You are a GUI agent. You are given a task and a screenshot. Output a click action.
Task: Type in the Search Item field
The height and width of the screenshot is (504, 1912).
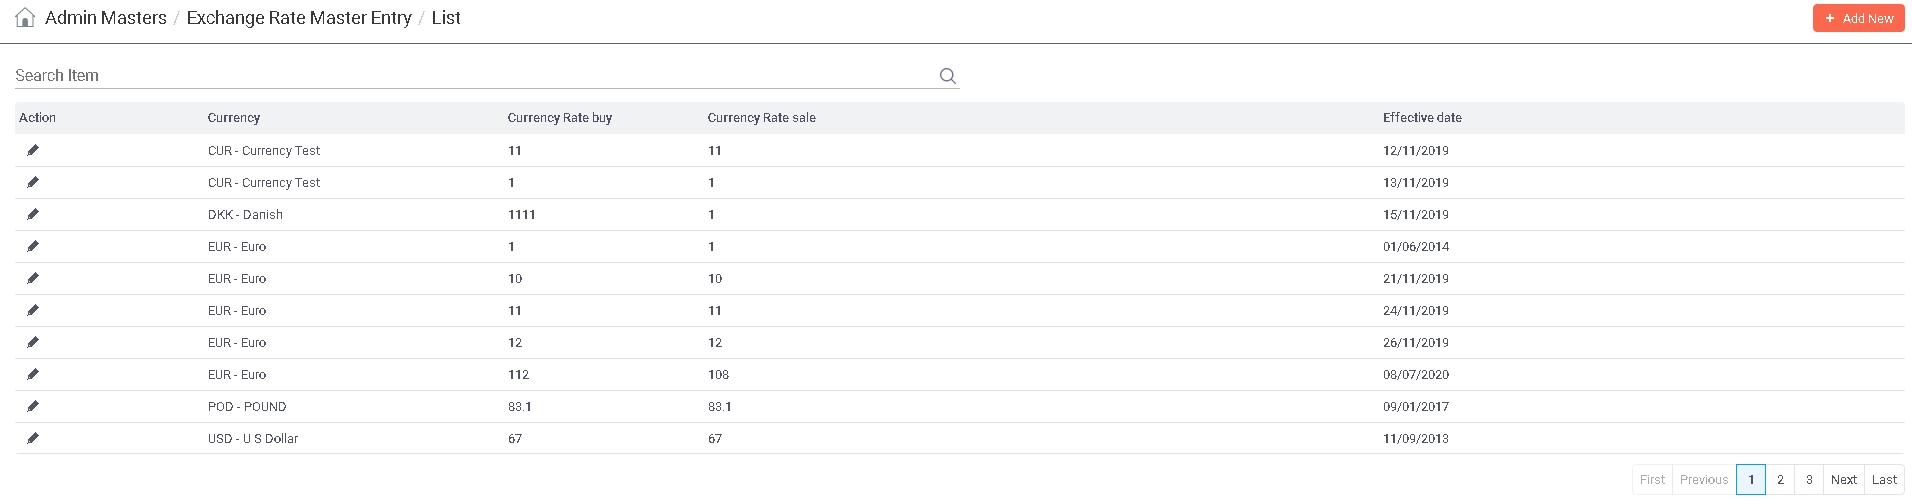click(x=470, y=76)
